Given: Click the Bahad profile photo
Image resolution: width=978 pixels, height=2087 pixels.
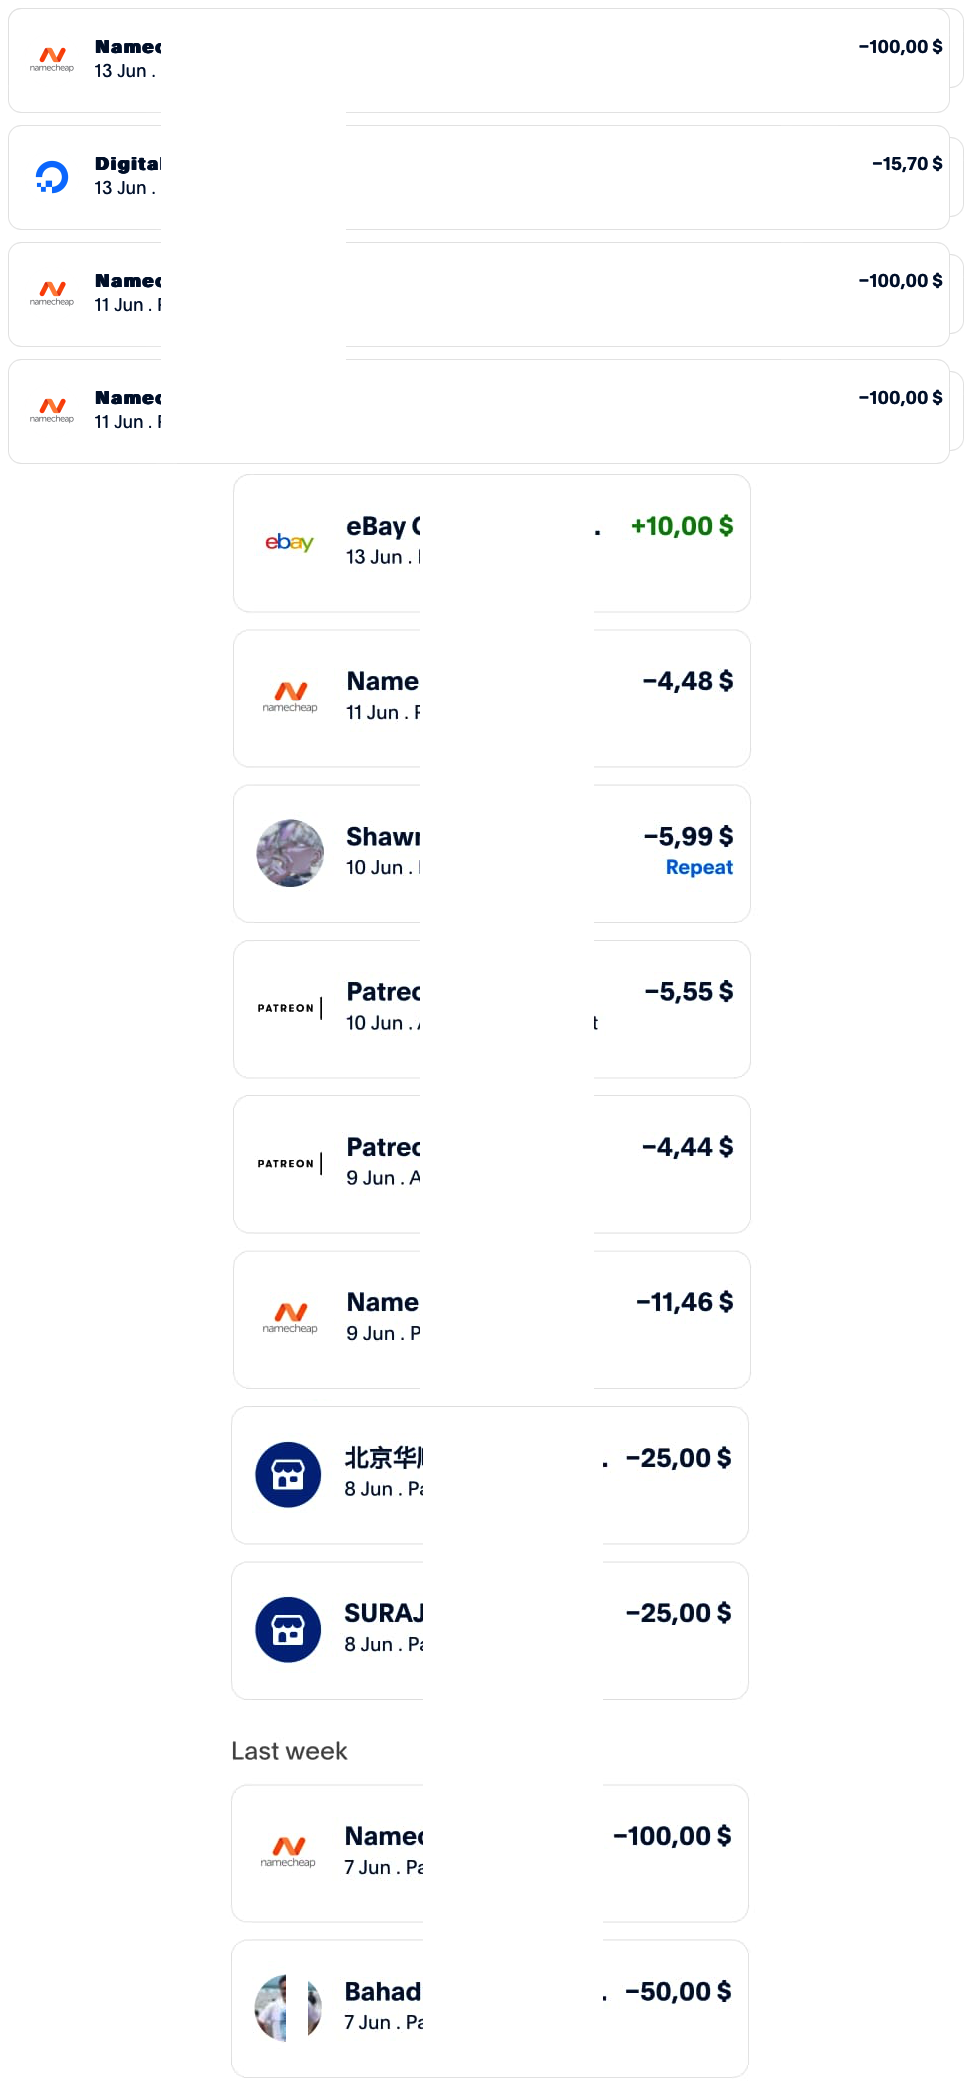Looking at the screenshot, I should click(x=288, y=2007).
